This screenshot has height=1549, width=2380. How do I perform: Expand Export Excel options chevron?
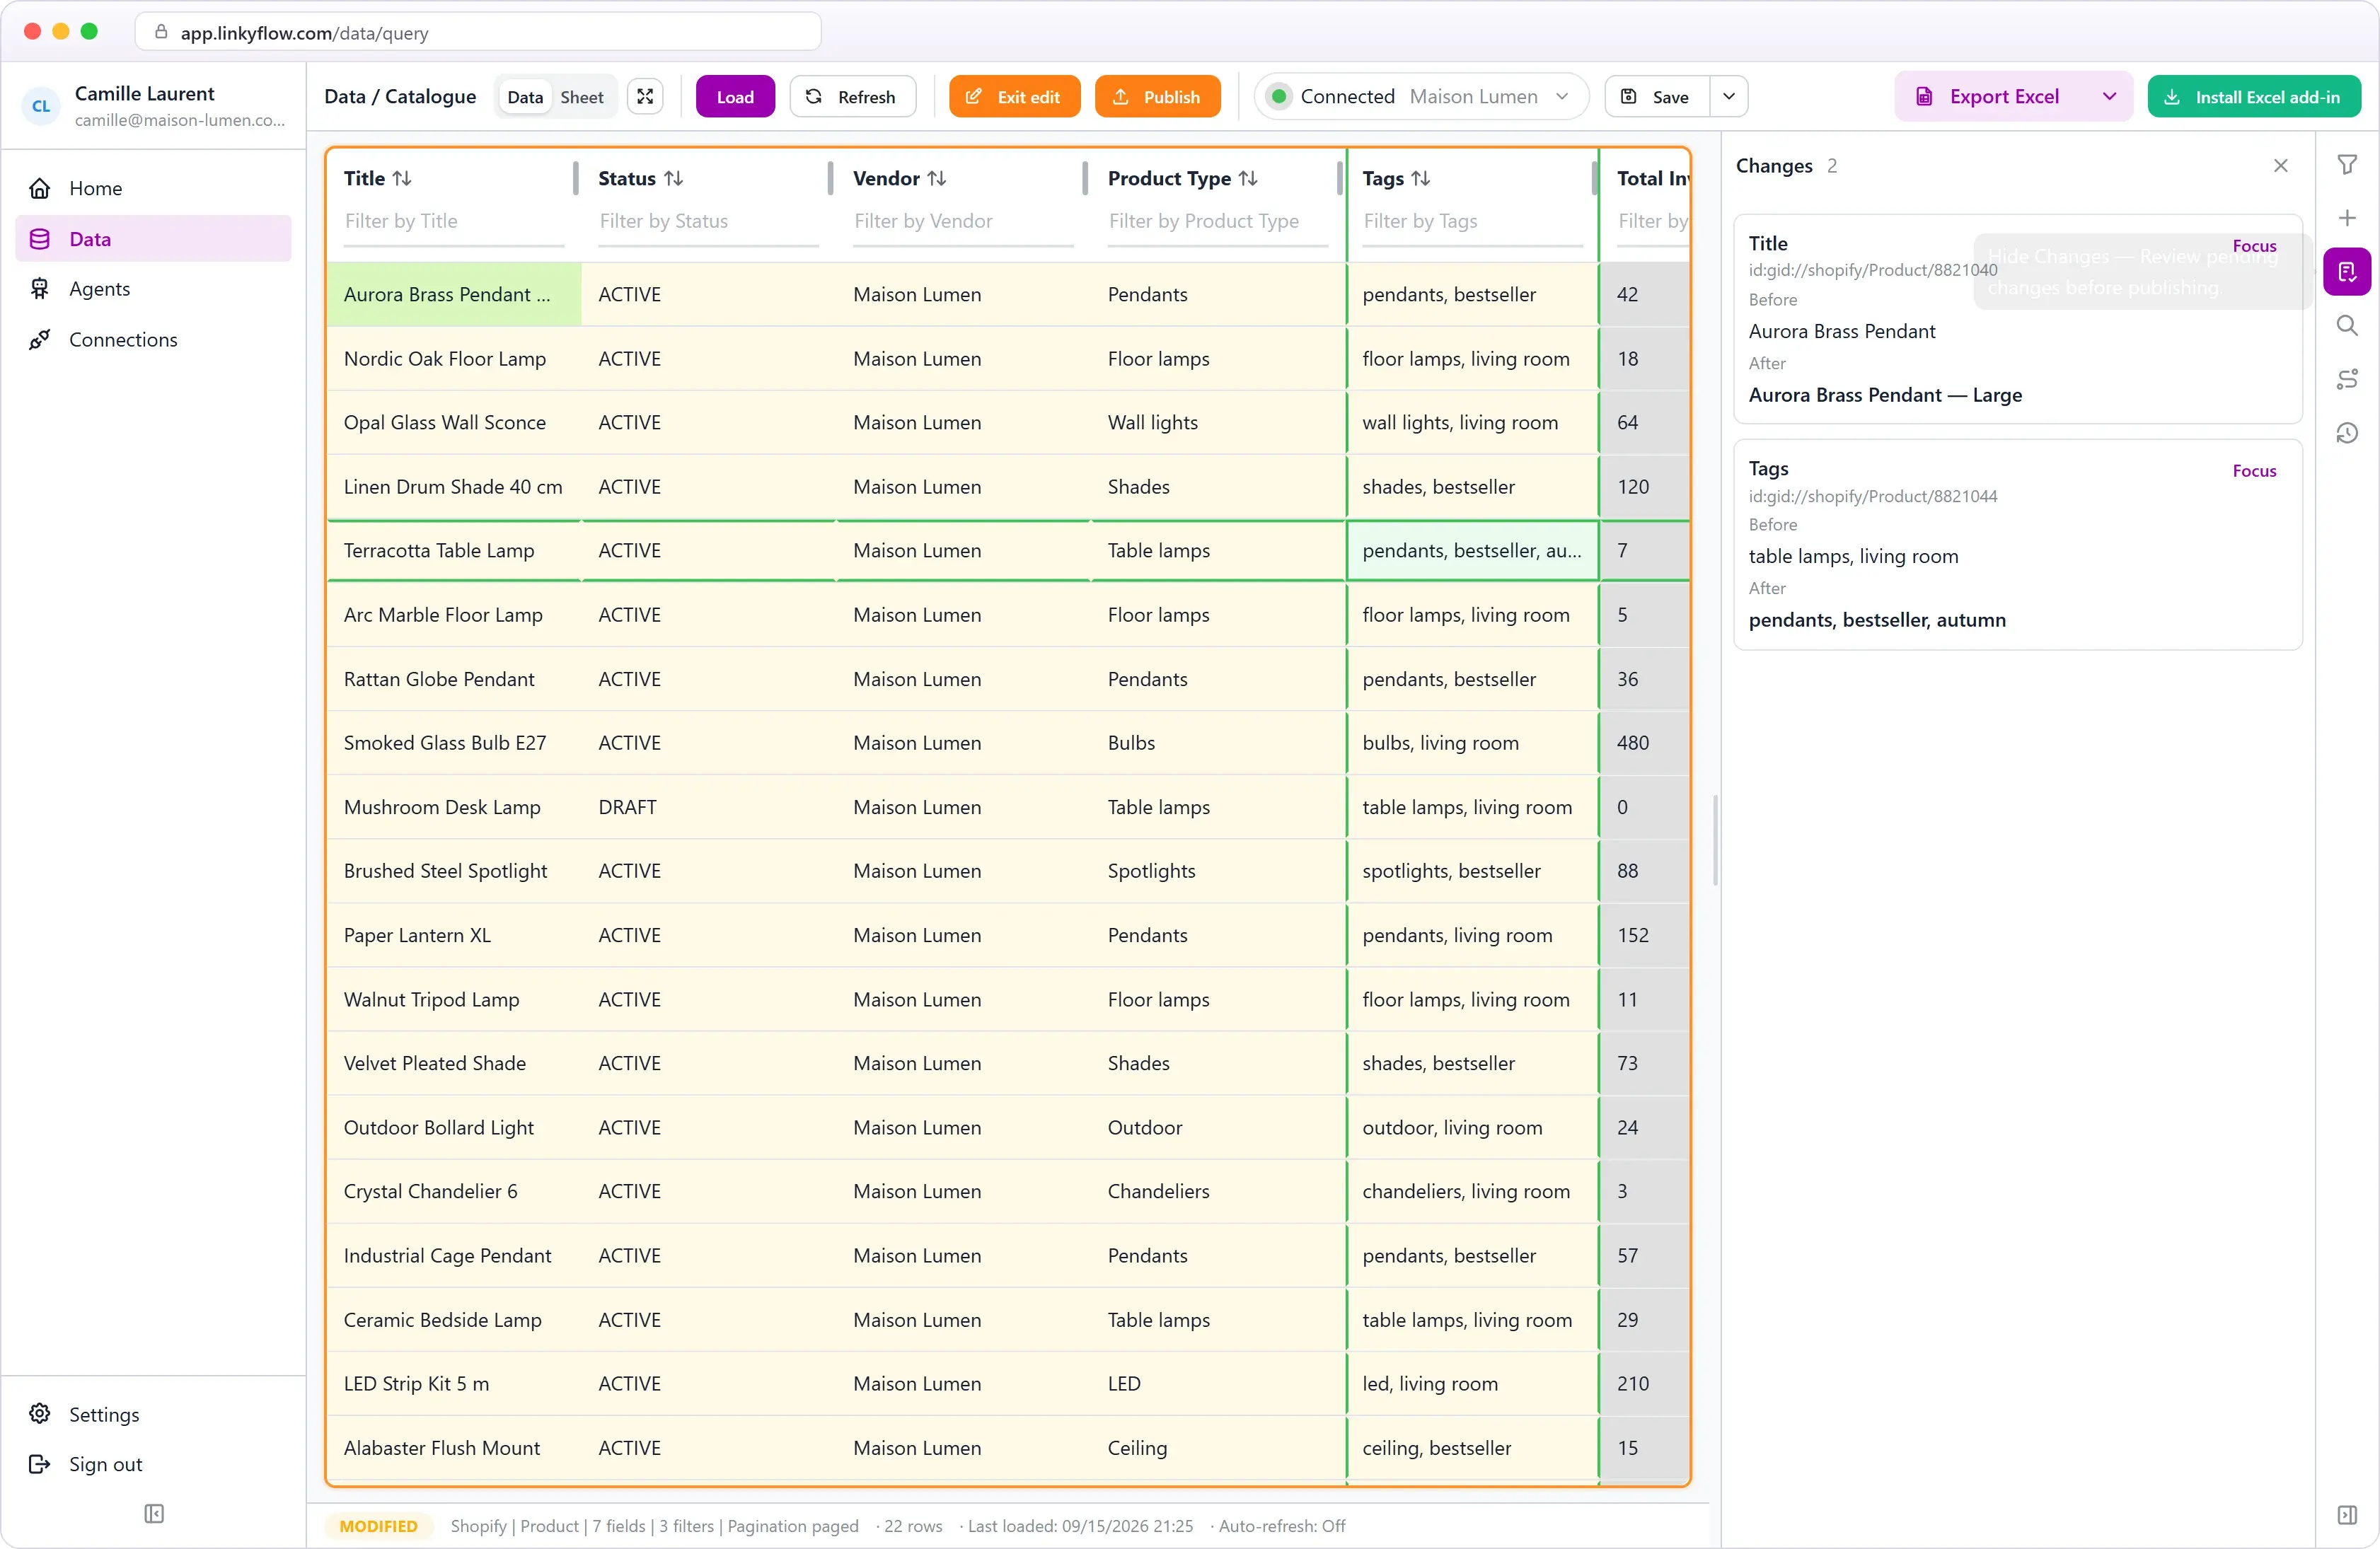[2110, 97]
